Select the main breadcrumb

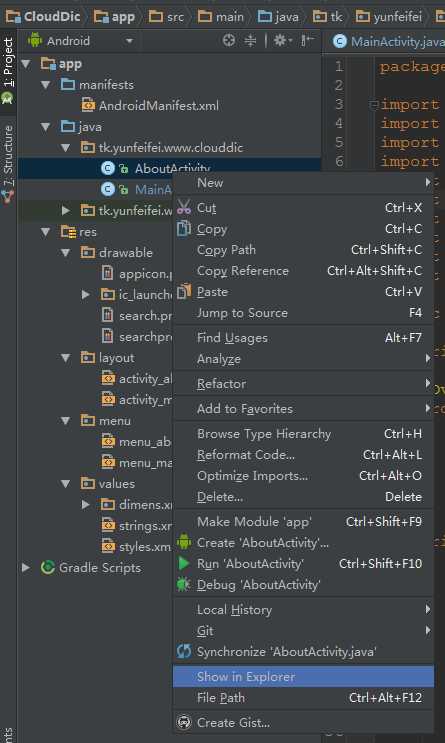tap(221, 17)
